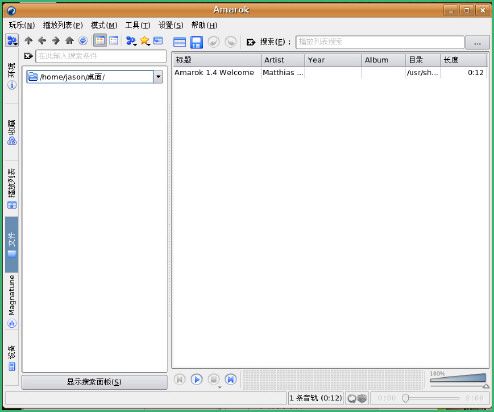Click the /home/jason path combo box text
The height and width of the screenshot is (412, 494).
coord(90,77)
